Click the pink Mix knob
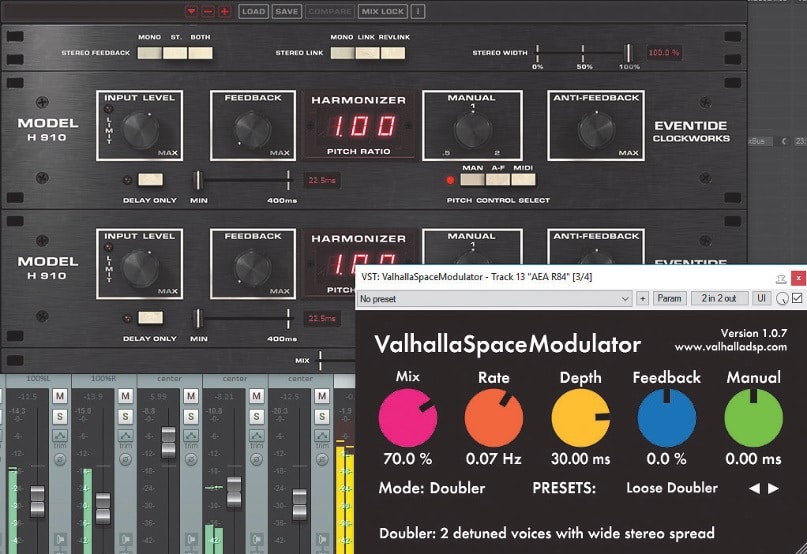 (x=408, y=418)
